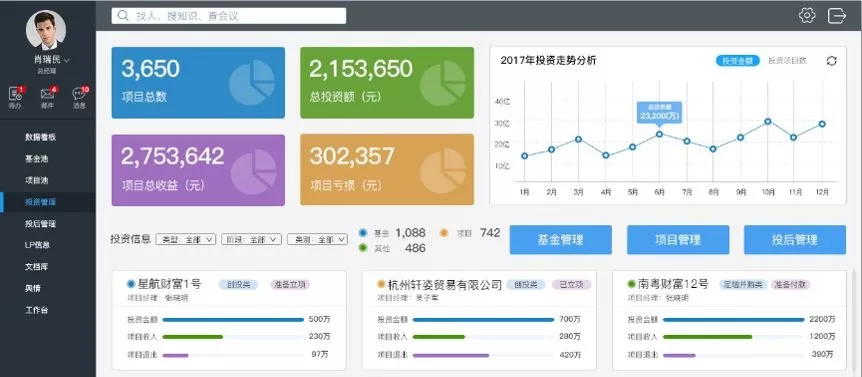Click the 742 项目 count
Viewport: 862px width, 377px height.
[x=490, y=233]
